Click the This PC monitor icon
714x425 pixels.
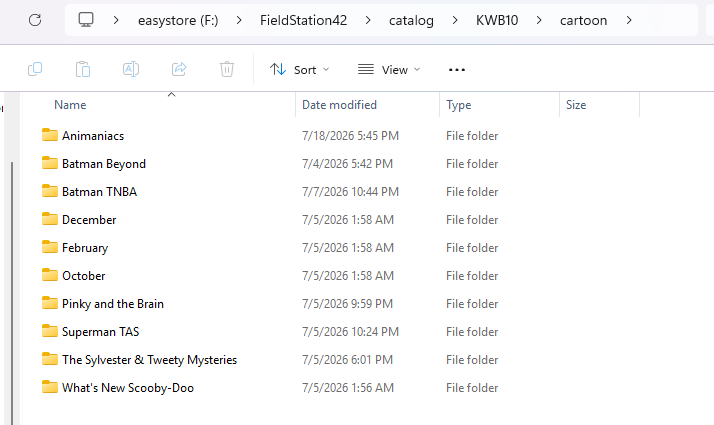tap(86, 20)
